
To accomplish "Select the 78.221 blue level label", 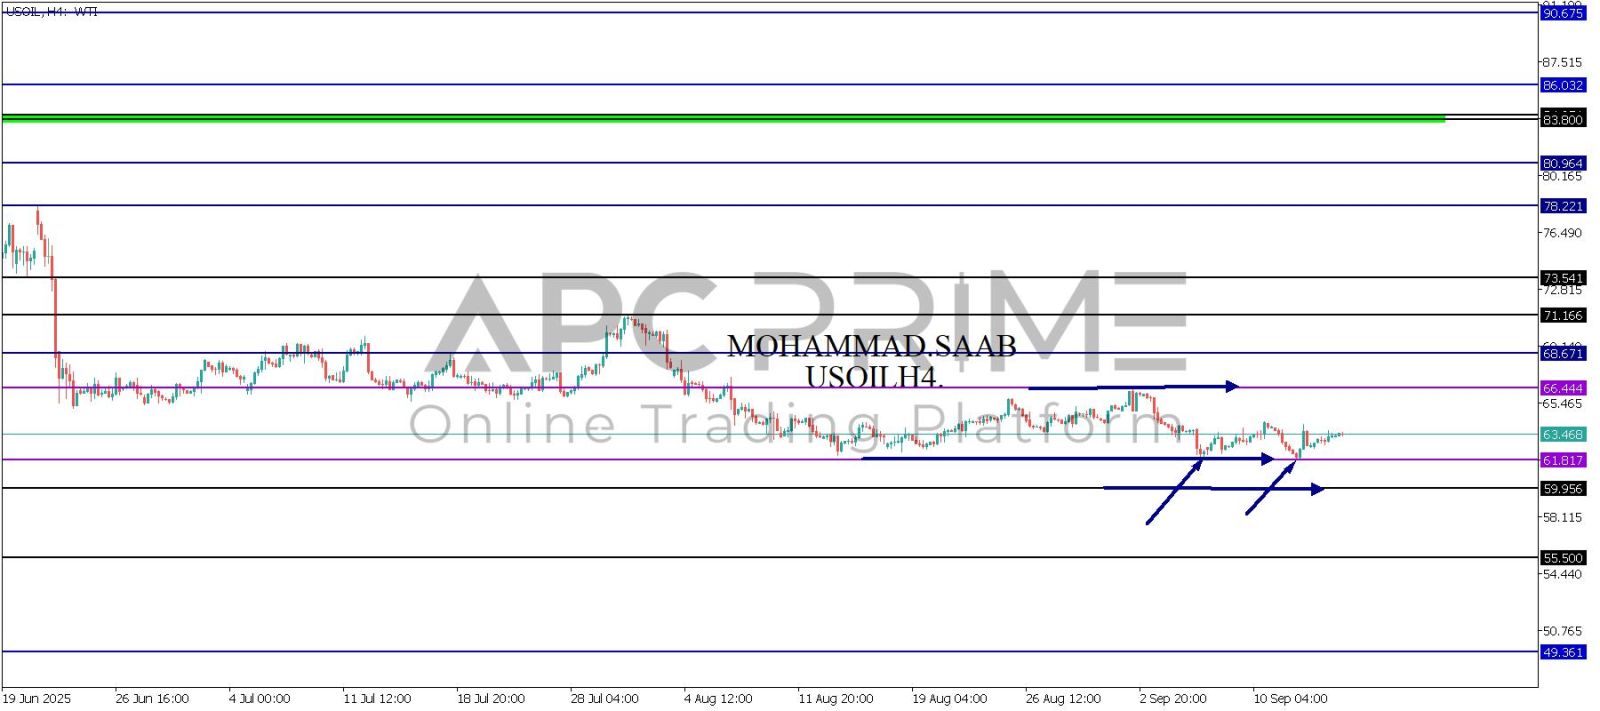I will coord(1563,206).
